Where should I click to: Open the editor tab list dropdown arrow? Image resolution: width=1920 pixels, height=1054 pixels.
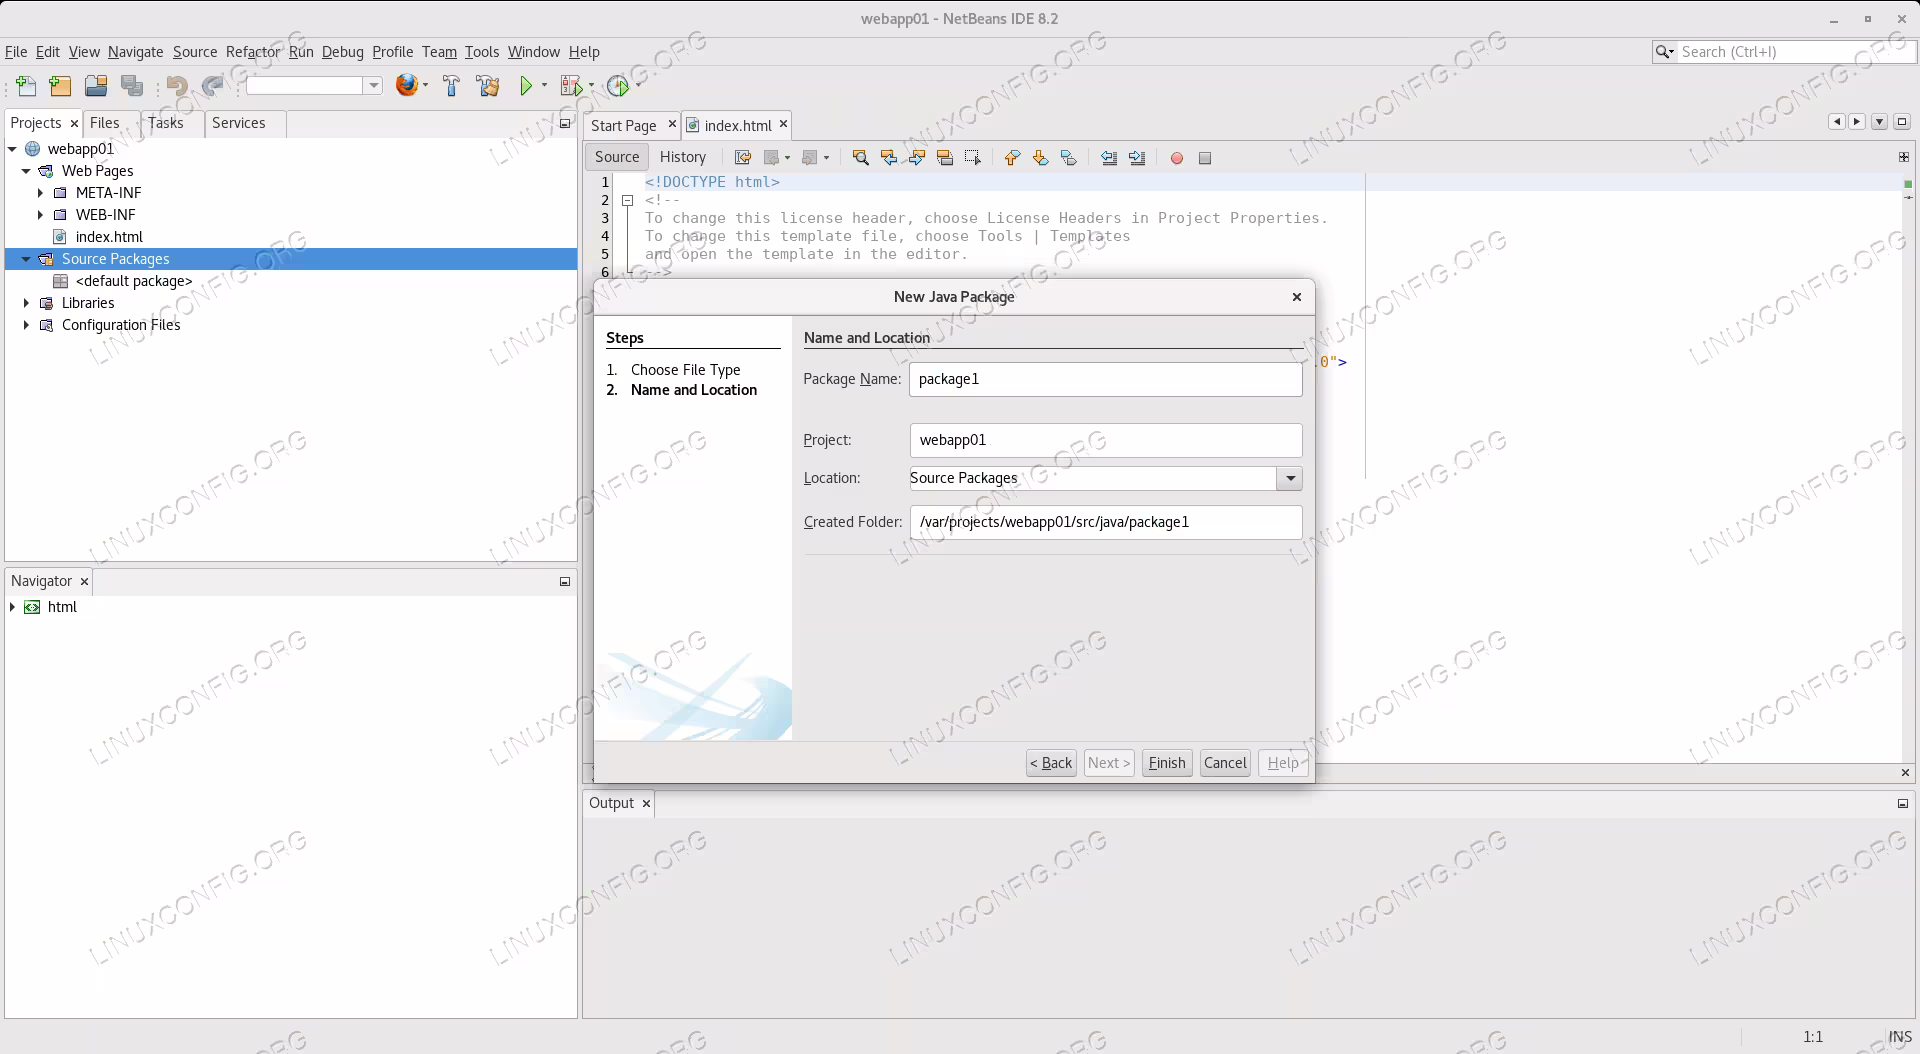[x=1879, y=122]
